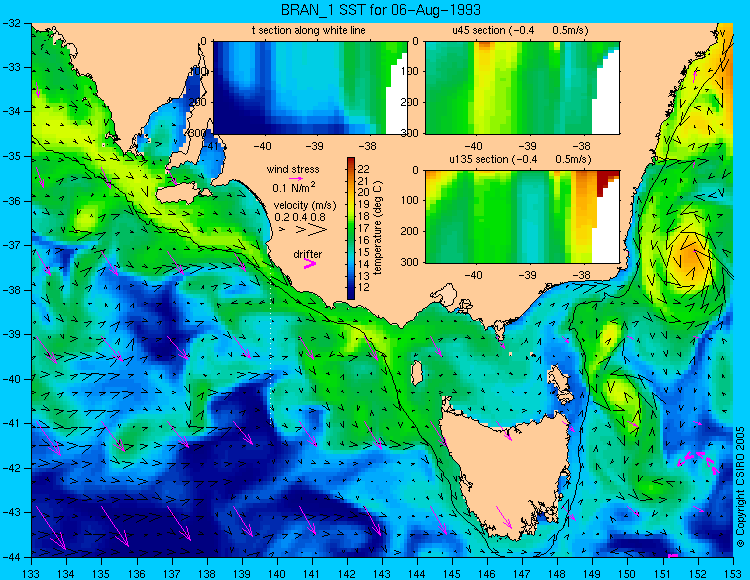
Task: Click the "0.1 N/m2" wind stress scale text
Action: tap(294, 187)
